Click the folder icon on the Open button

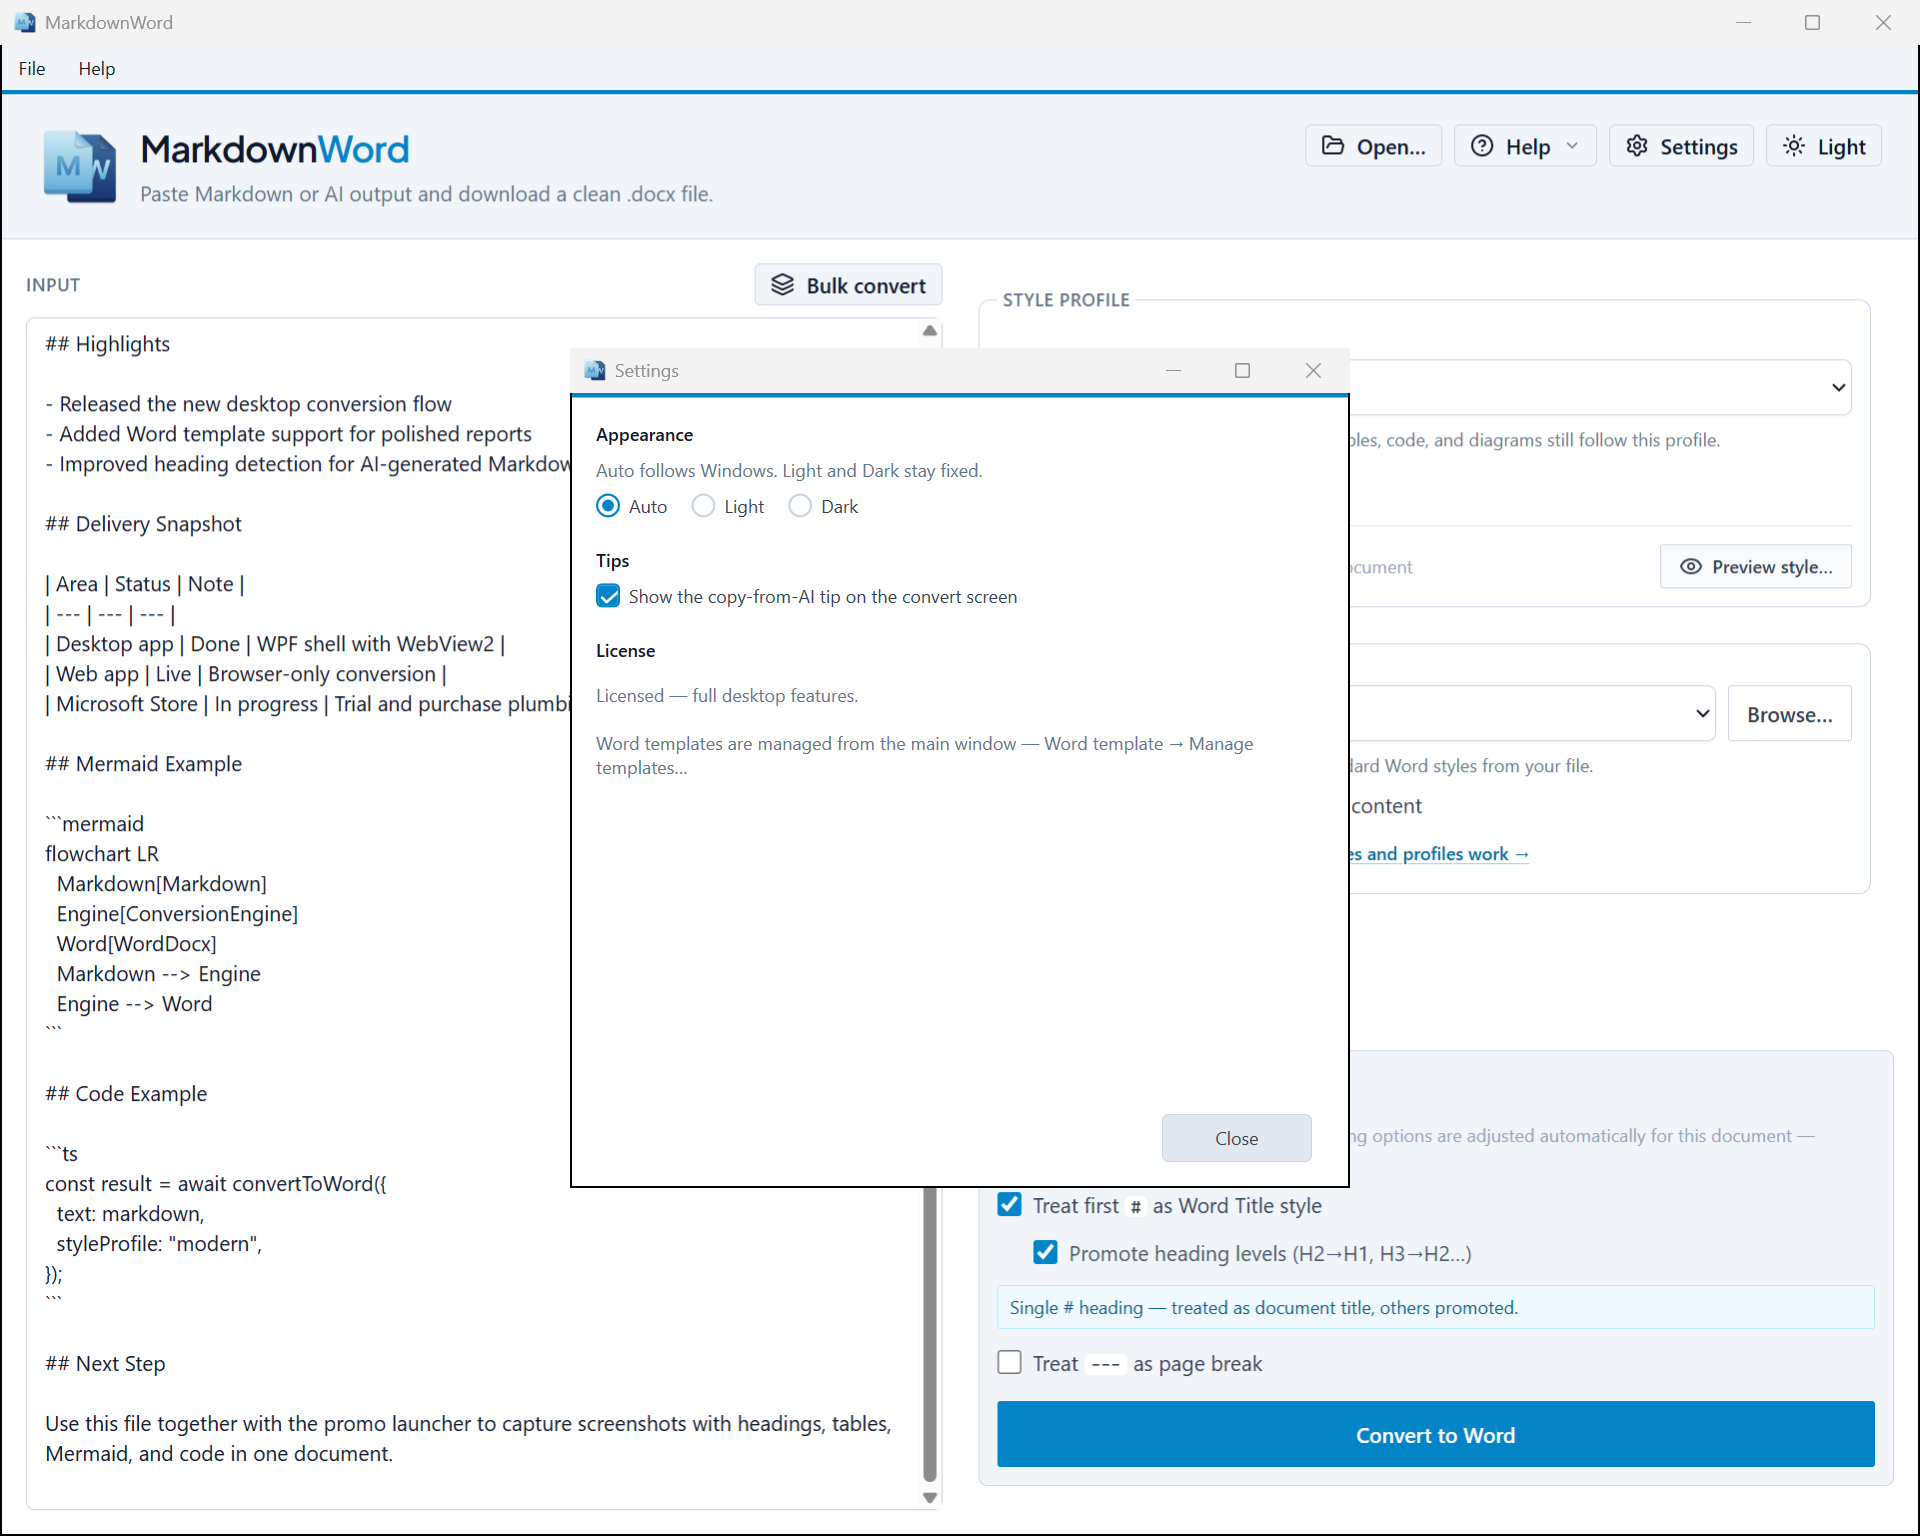[1332, 146]
